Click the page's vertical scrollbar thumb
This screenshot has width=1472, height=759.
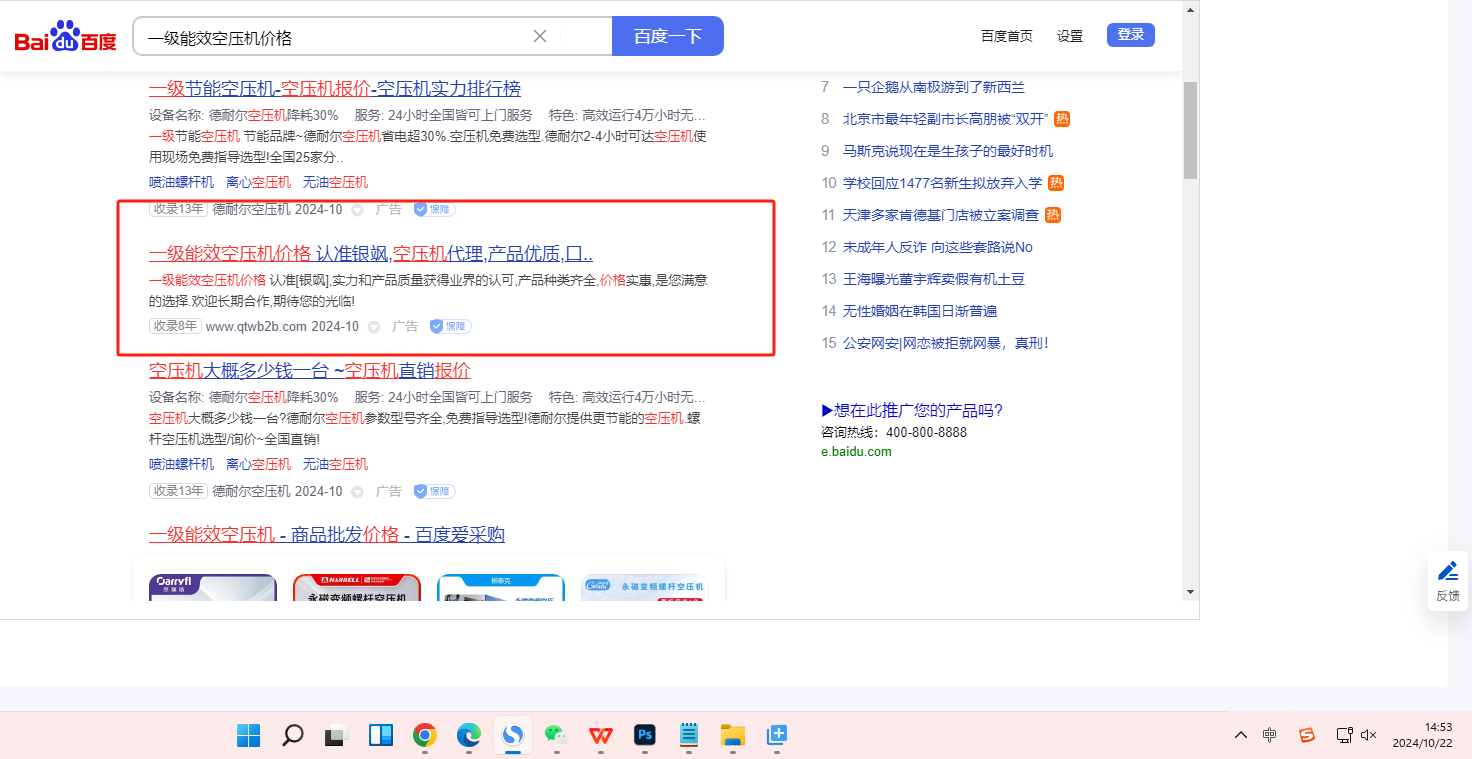[x=1190, y=130]
